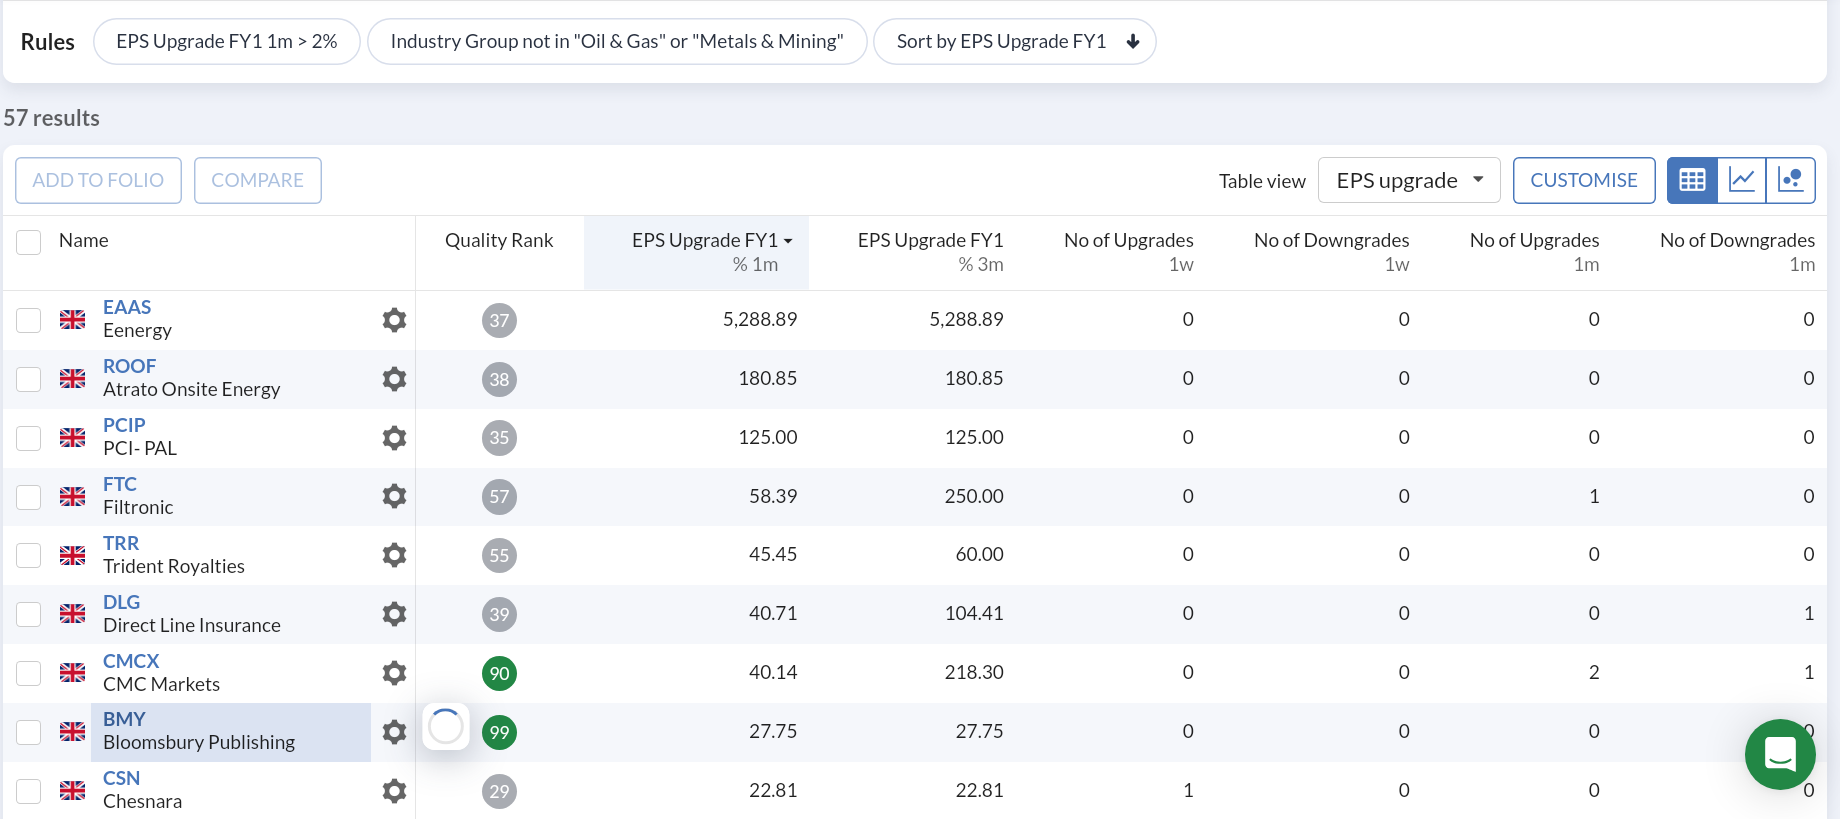Open the CMCX ticker link
The image size is (1840, 819).
point(131,661)
